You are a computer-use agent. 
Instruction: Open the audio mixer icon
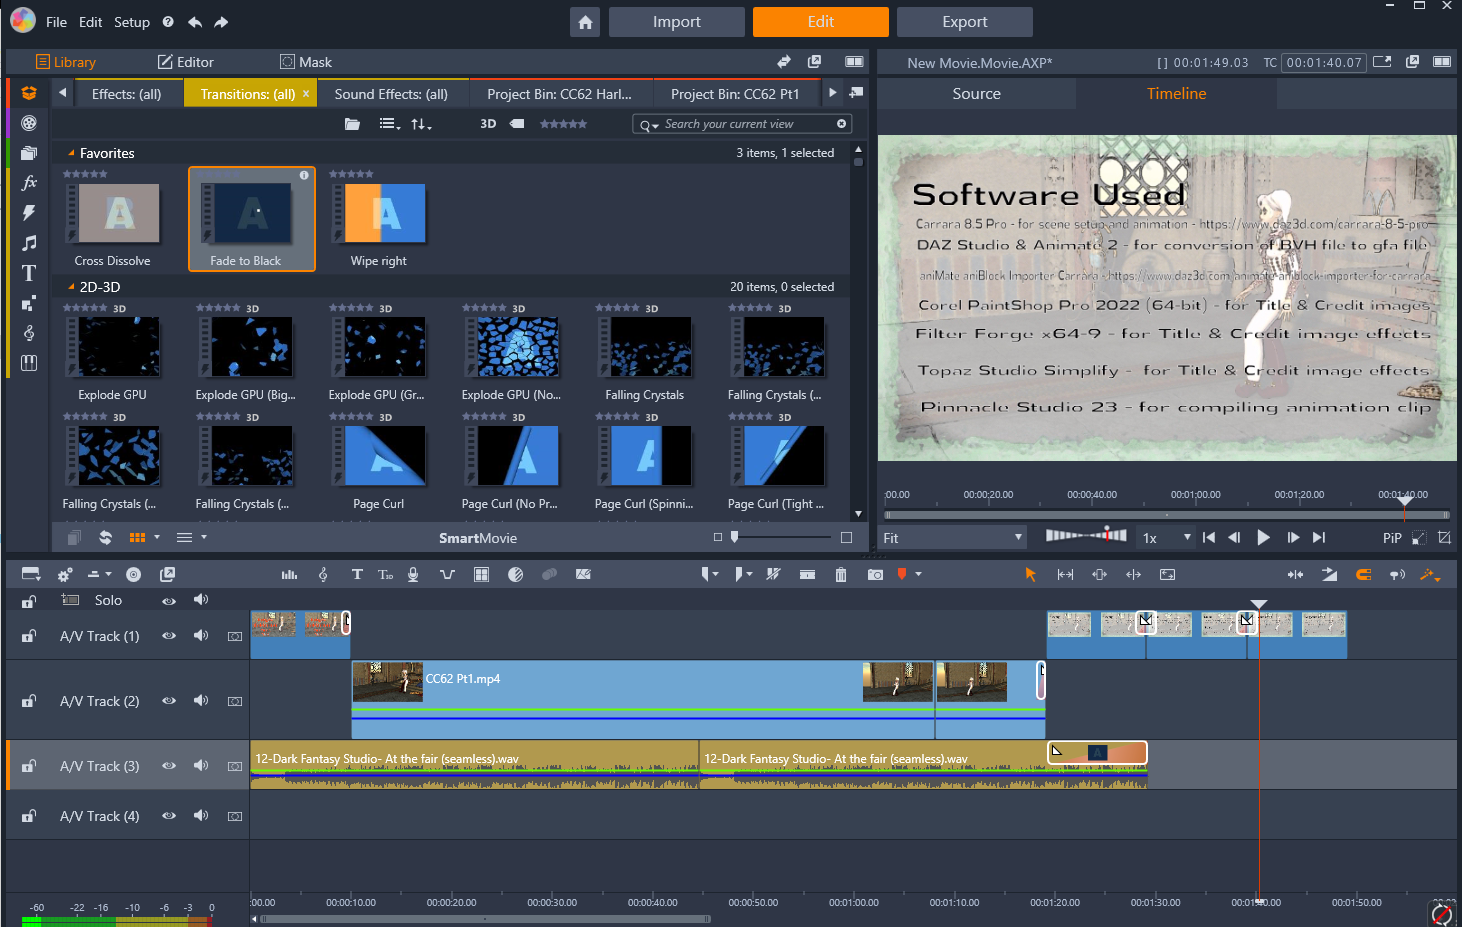pyautogui.click(x=290, y=574)
